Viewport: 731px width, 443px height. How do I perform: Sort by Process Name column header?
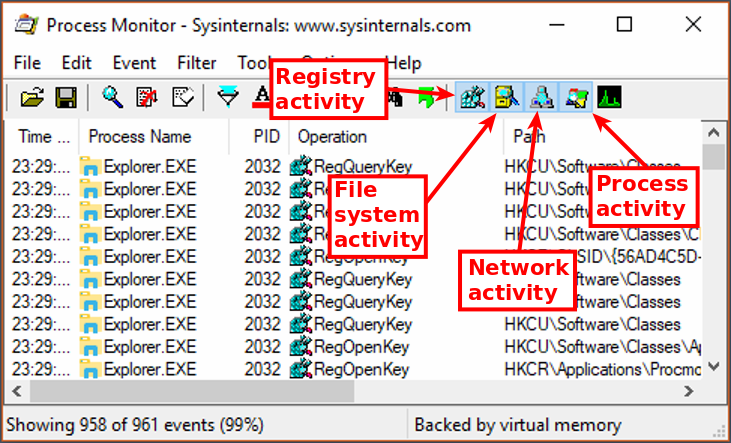[x=139, y=136]
